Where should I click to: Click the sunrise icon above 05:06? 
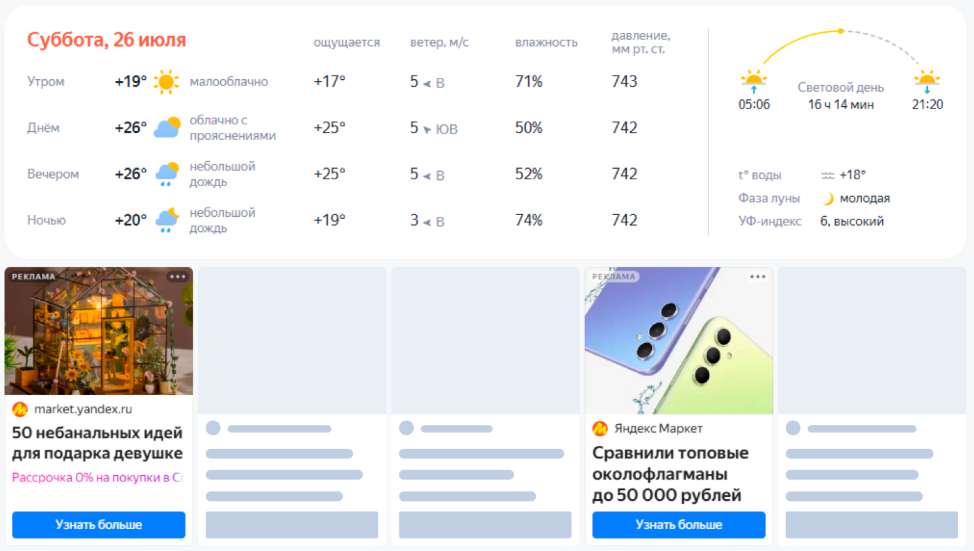[753, 80]
